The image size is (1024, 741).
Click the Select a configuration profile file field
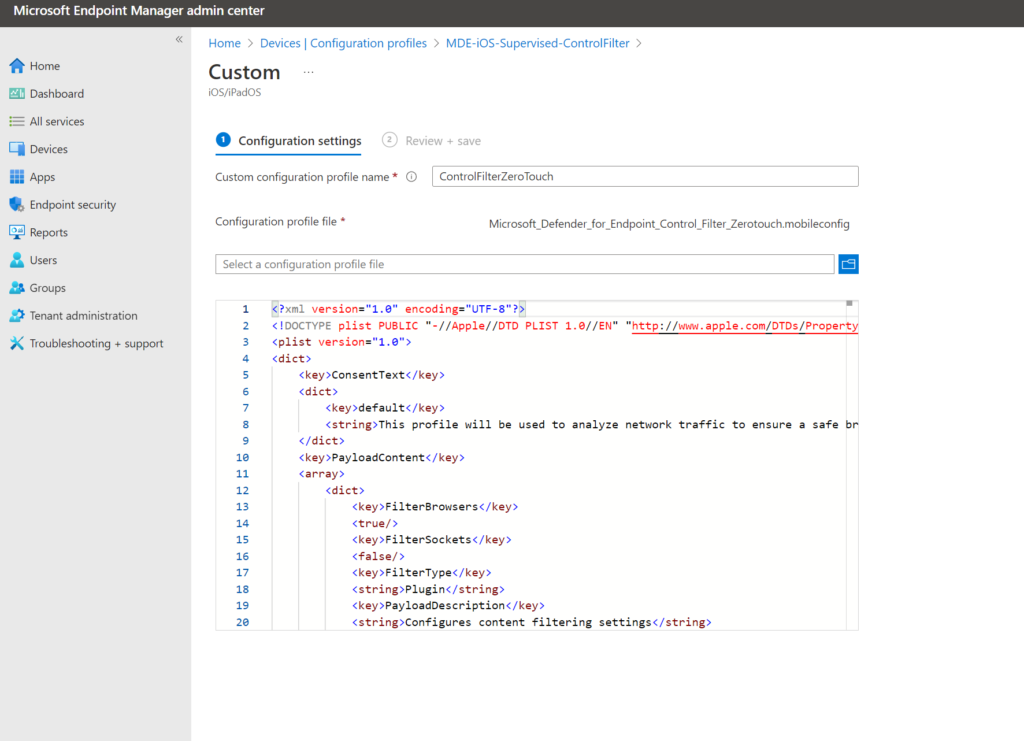click(x=524, y=264)
